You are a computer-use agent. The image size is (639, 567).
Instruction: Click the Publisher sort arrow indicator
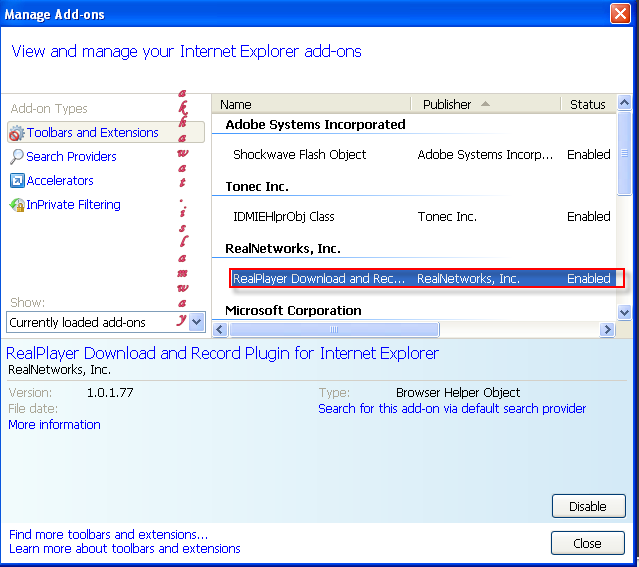click(x=485, y=104)
